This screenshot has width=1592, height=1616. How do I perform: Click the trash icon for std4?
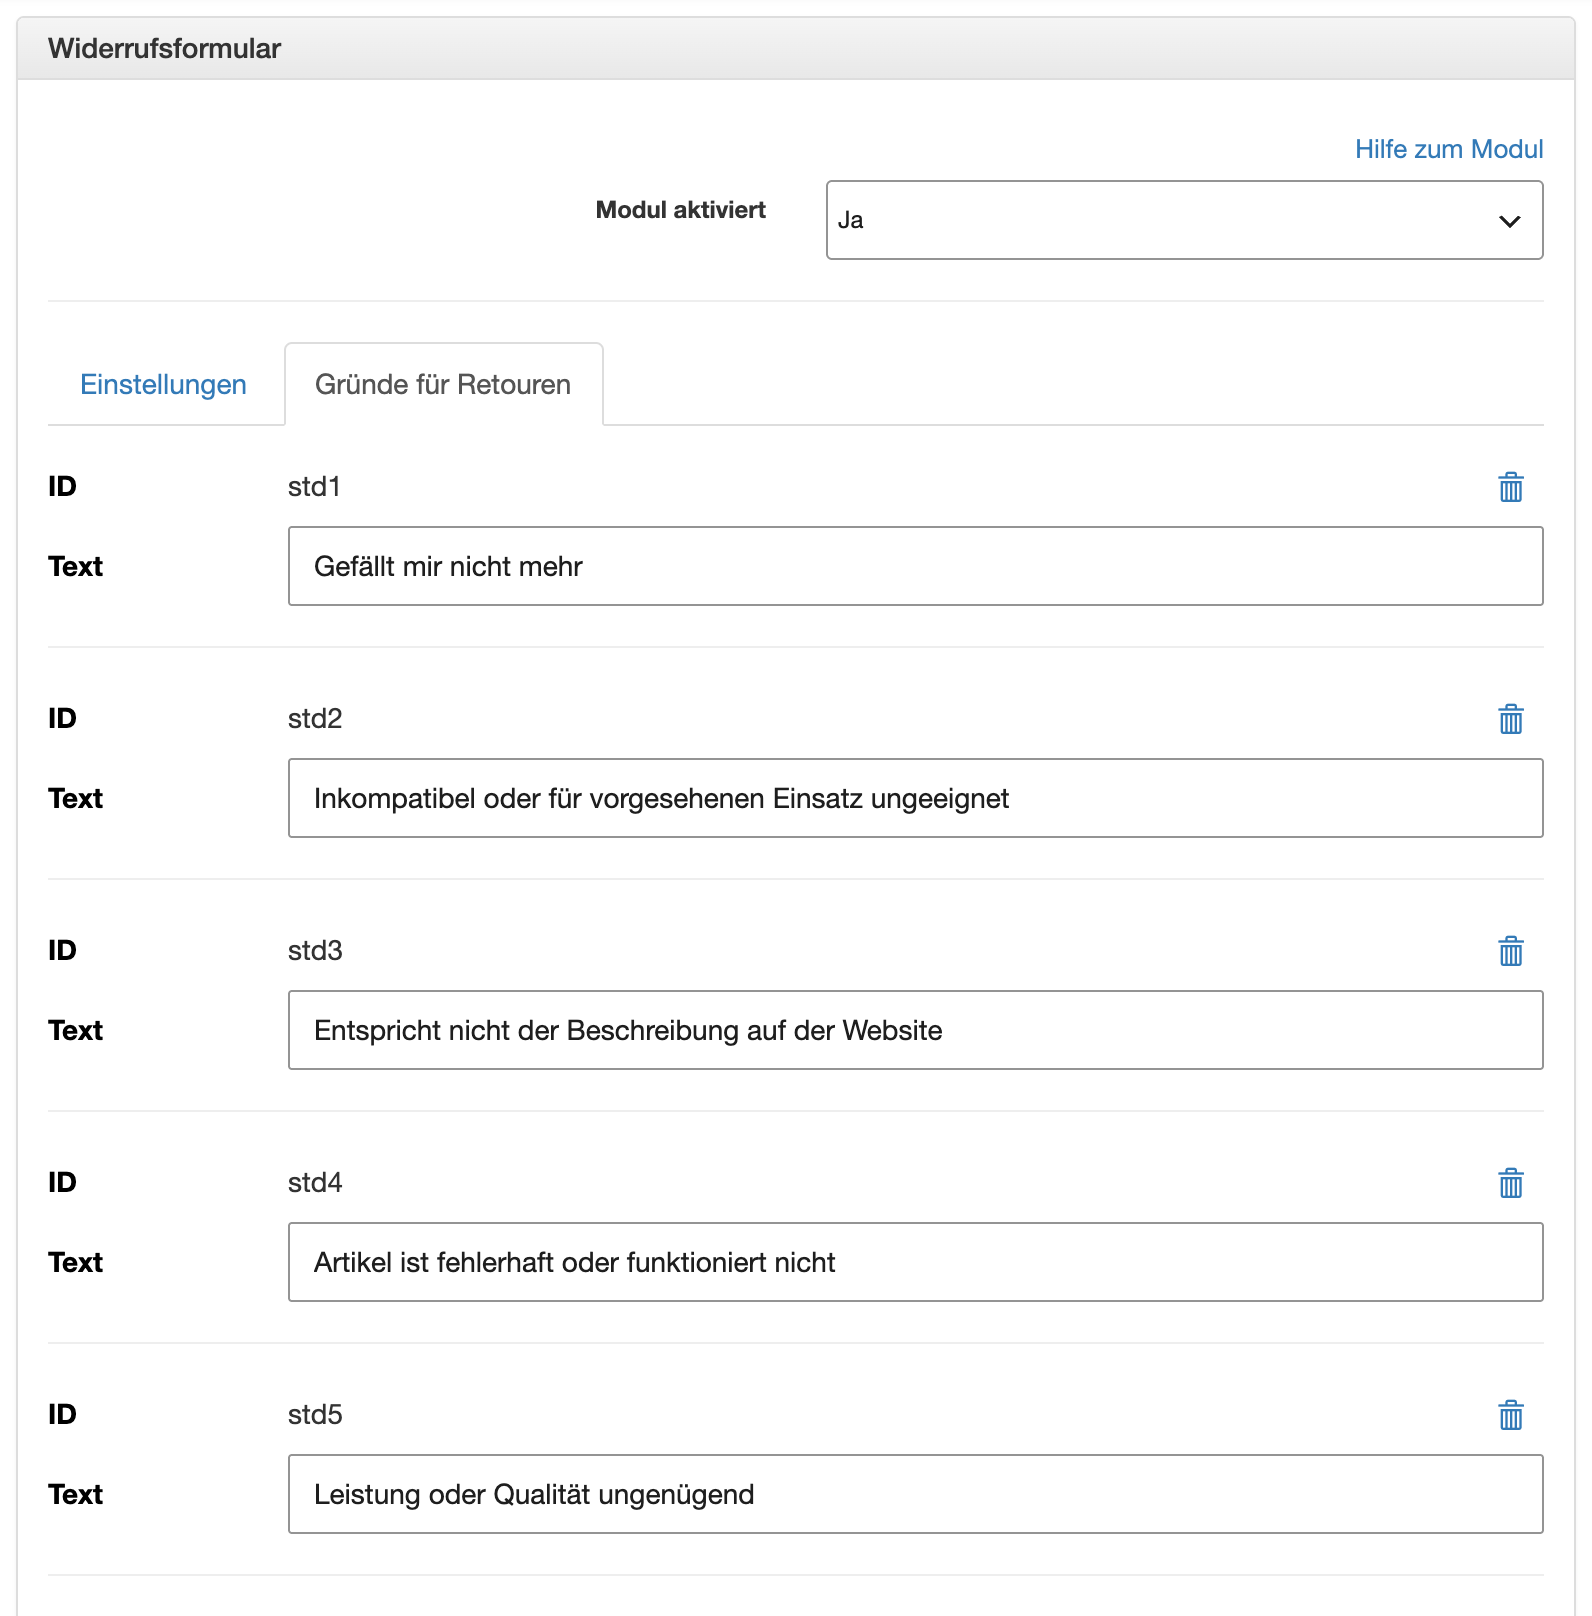tap(1510, 1183)
